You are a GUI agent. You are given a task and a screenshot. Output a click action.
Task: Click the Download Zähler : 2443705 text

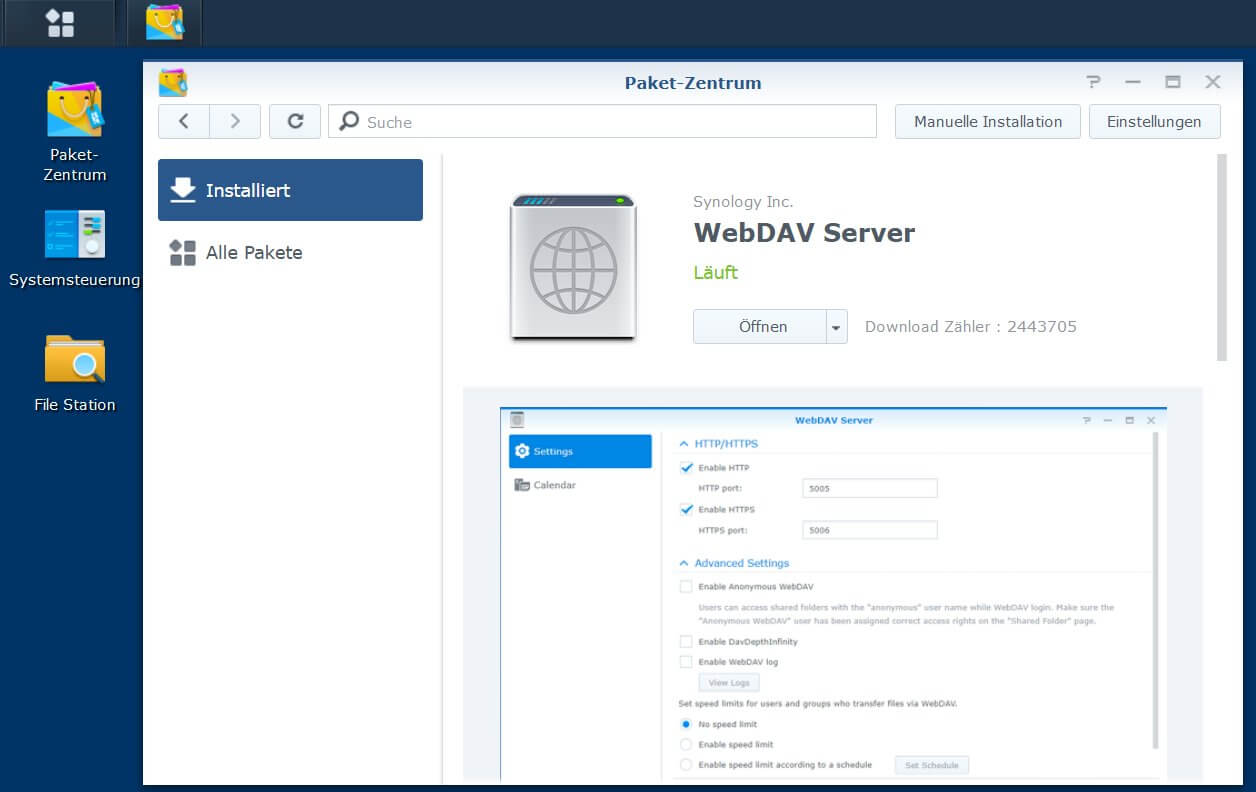point(970,326)
